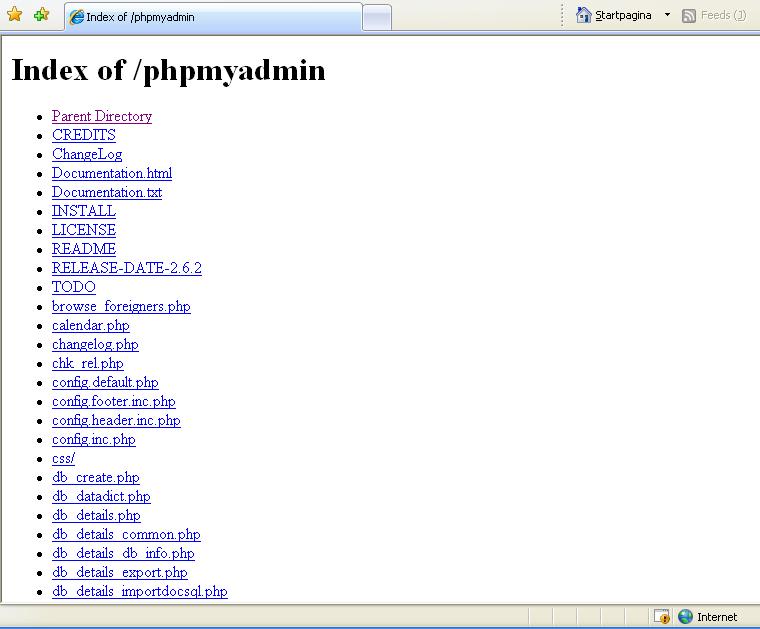The height and width of the screenshot is (629, 760).
Task: Click the Feeds RSS icon
Action: click(x=688, y=16)
